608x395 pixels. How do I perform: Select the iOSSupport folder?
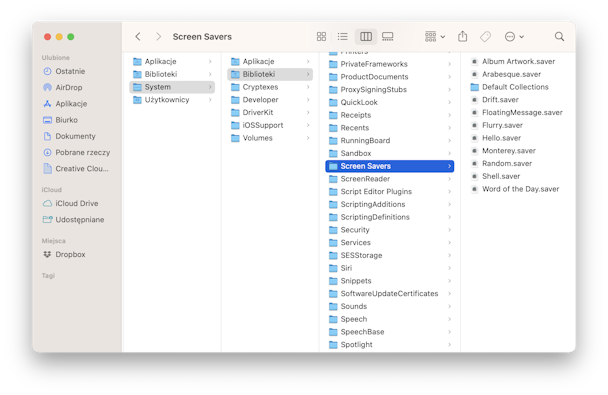click(x=270, y=126)
